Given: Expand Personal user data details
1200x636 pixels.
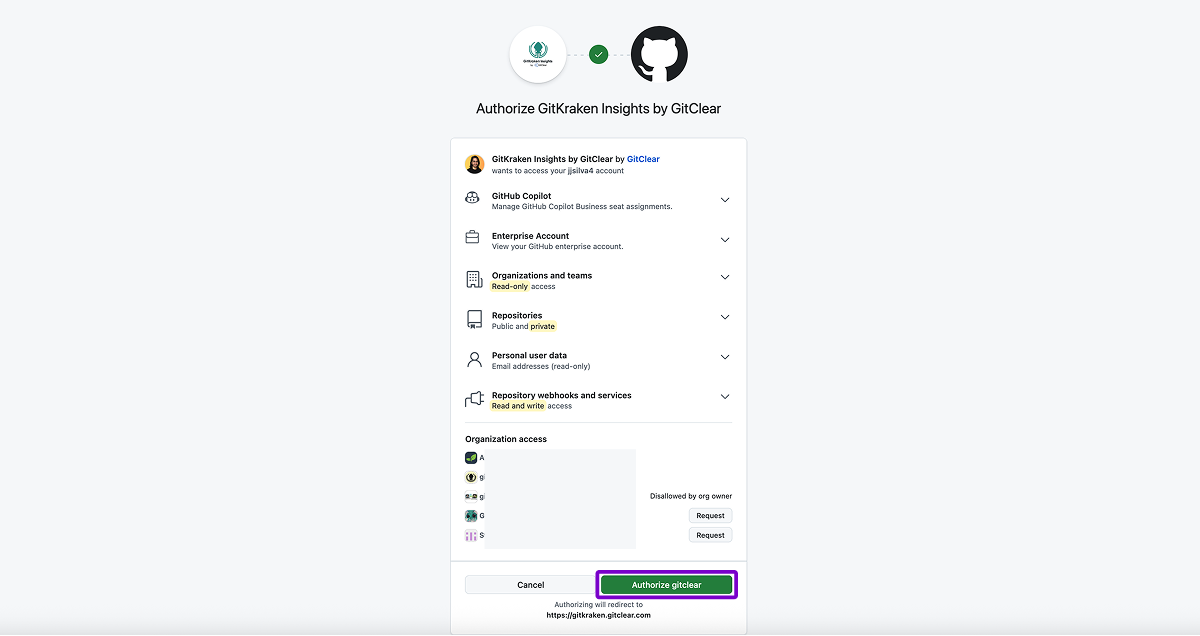Looking at the screenshot, I should (725, 357).
